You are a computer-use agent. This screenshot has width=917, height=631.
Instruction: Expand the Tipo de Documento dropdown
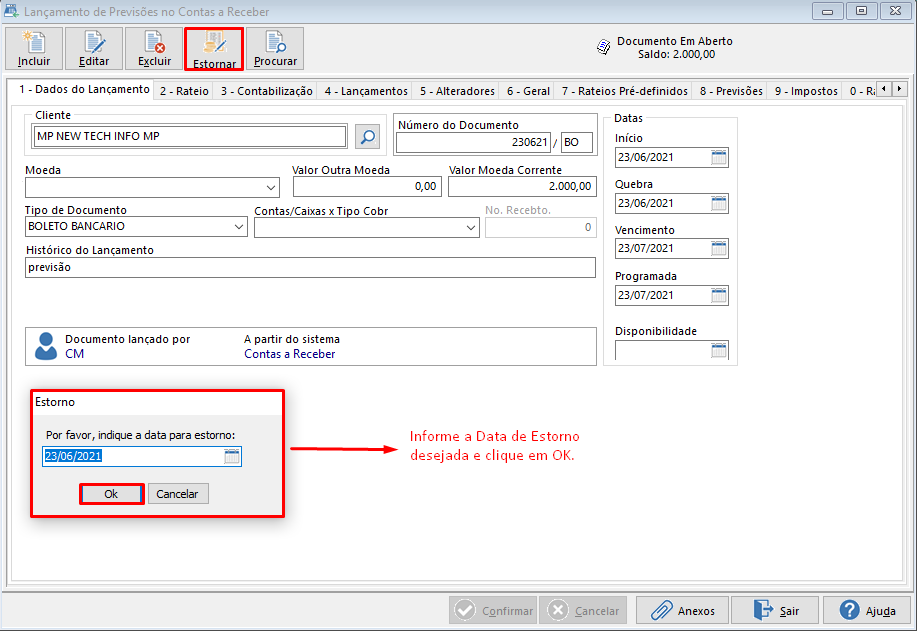(239, 227)
